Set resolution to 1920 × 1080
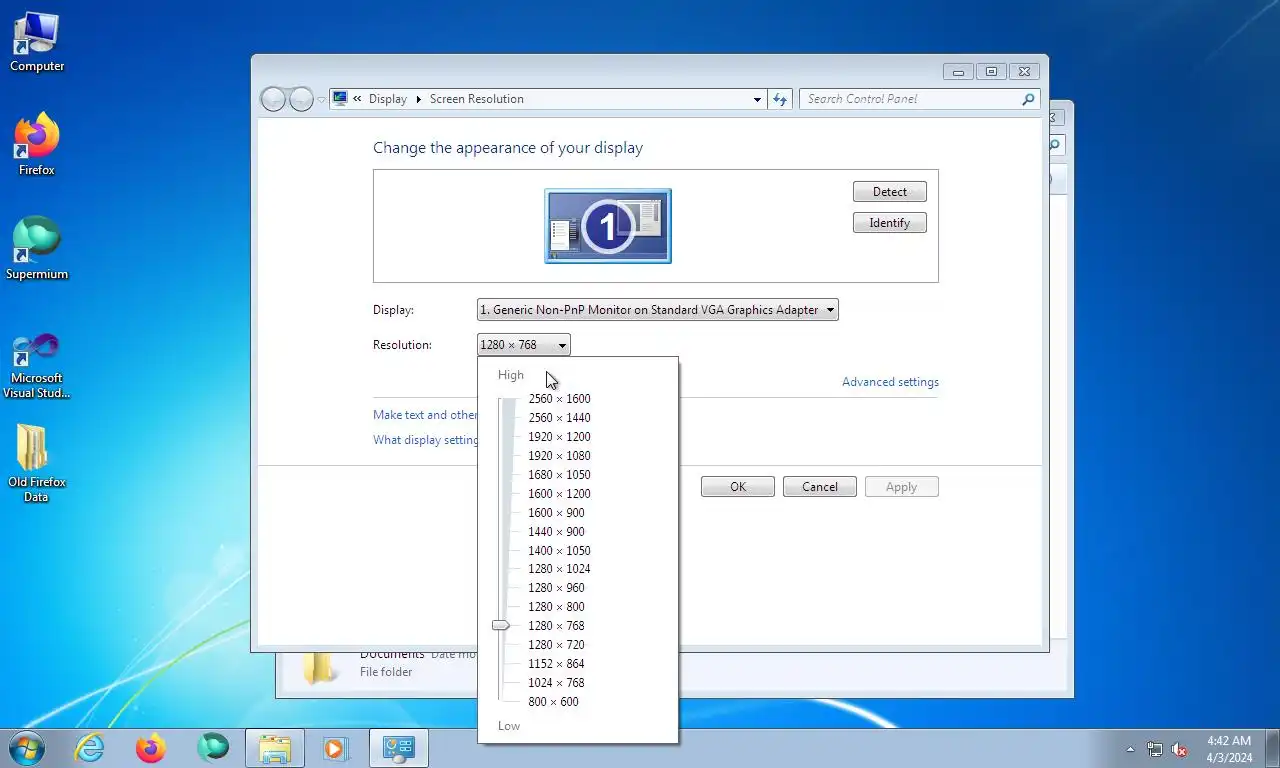1280x768 pixels. 559,456
